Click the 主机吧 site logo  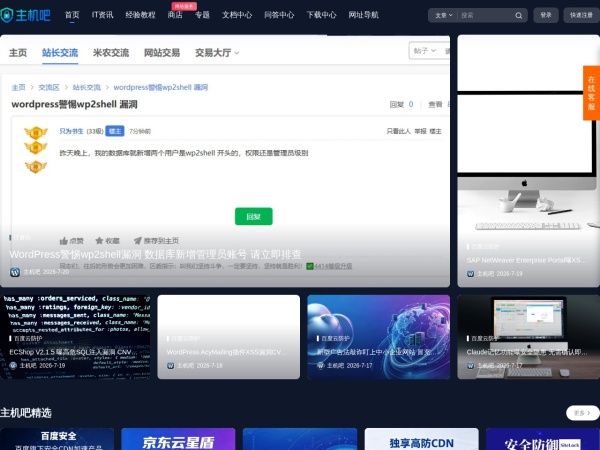tap(25, 15)
